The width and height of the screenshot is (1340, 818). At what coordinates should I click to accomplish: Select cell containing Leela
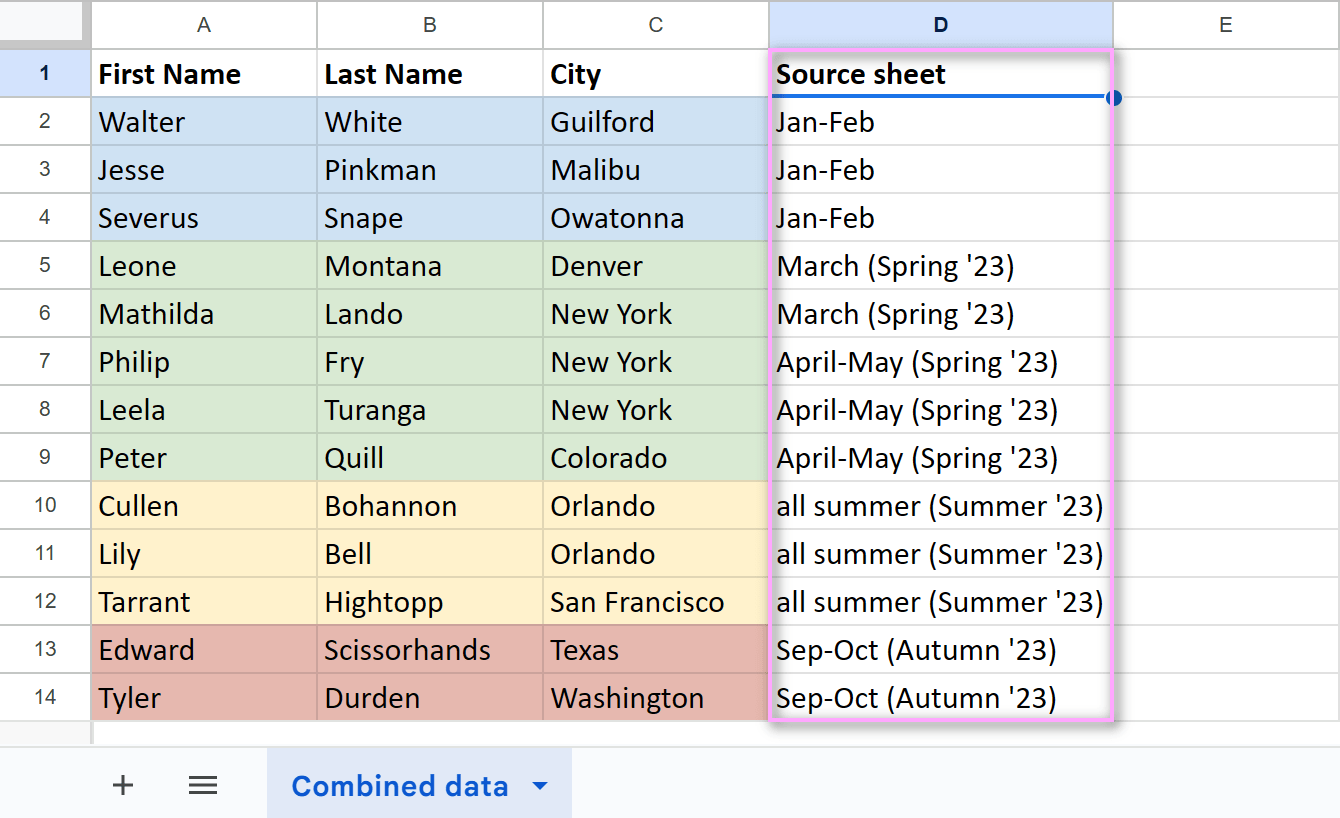click(x=204, y=410)
